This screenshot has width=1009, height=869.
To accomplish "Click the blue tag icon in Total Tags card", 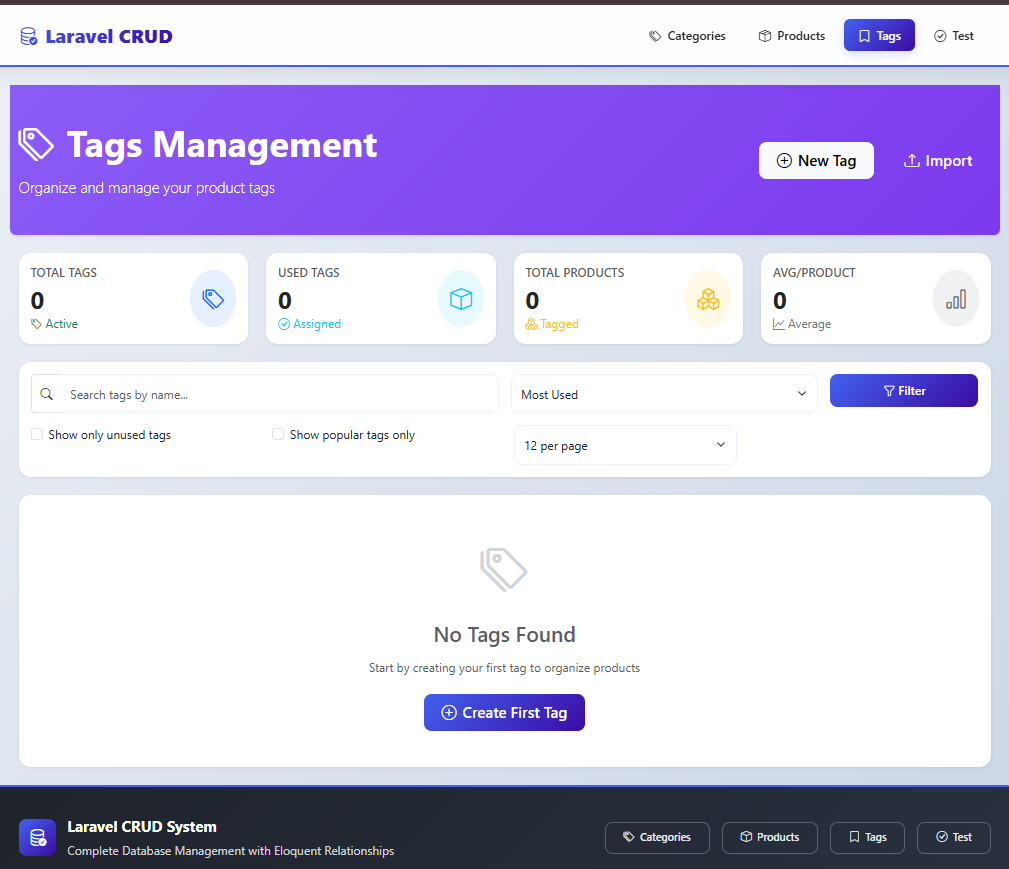I will [x=213, y=299].
